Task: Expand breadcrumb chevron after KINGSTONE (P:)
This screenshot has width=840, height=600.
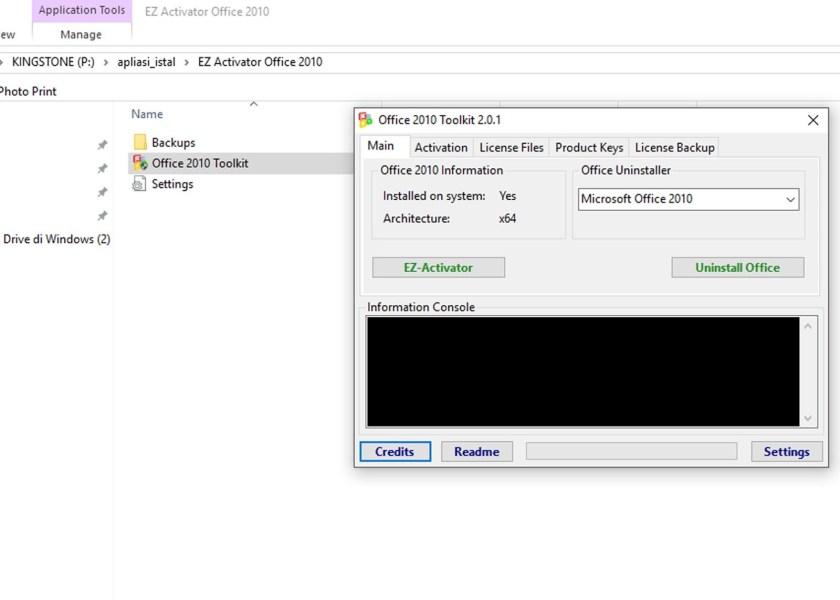Action: 106,62
